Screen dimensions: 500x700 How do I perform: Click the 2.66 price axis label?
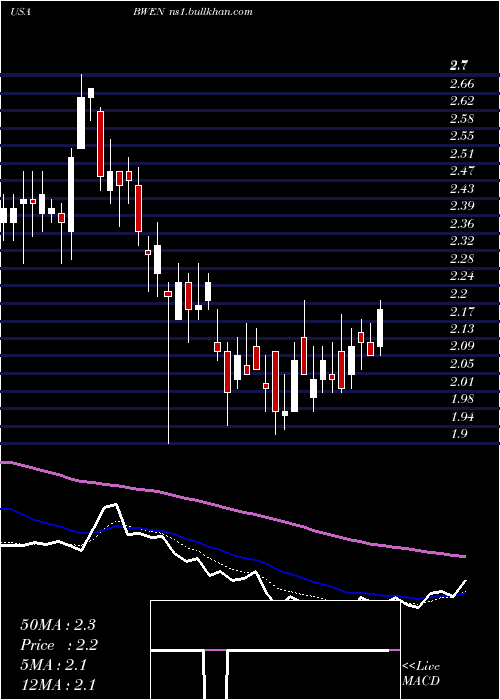[462, 84]
